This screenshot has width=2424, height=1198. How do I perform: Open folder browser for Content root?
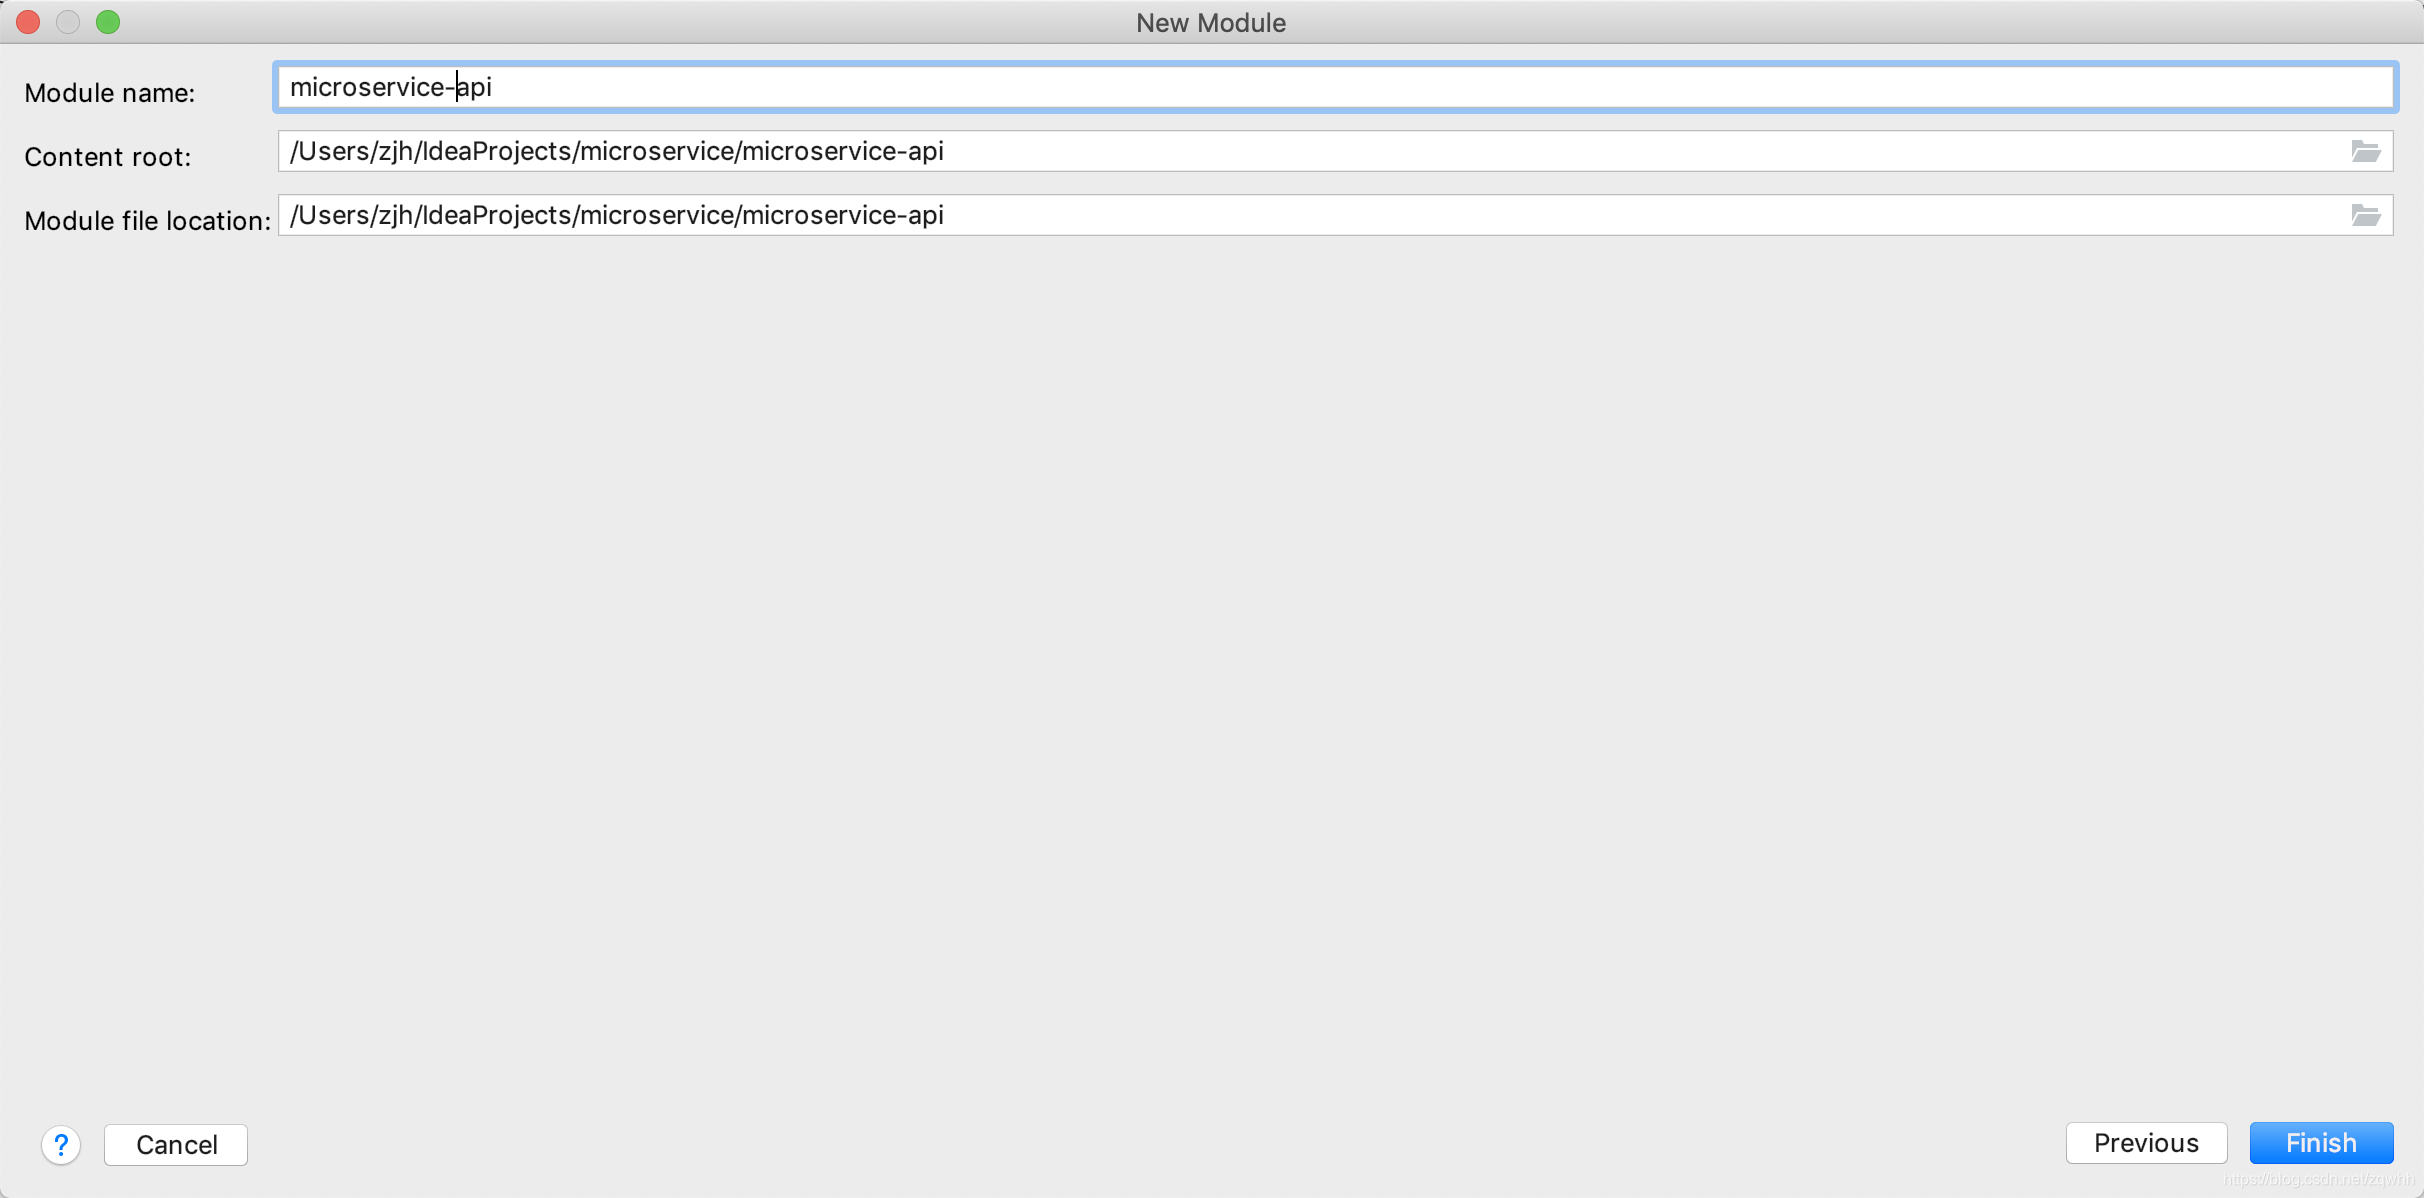coord(2365,151)
